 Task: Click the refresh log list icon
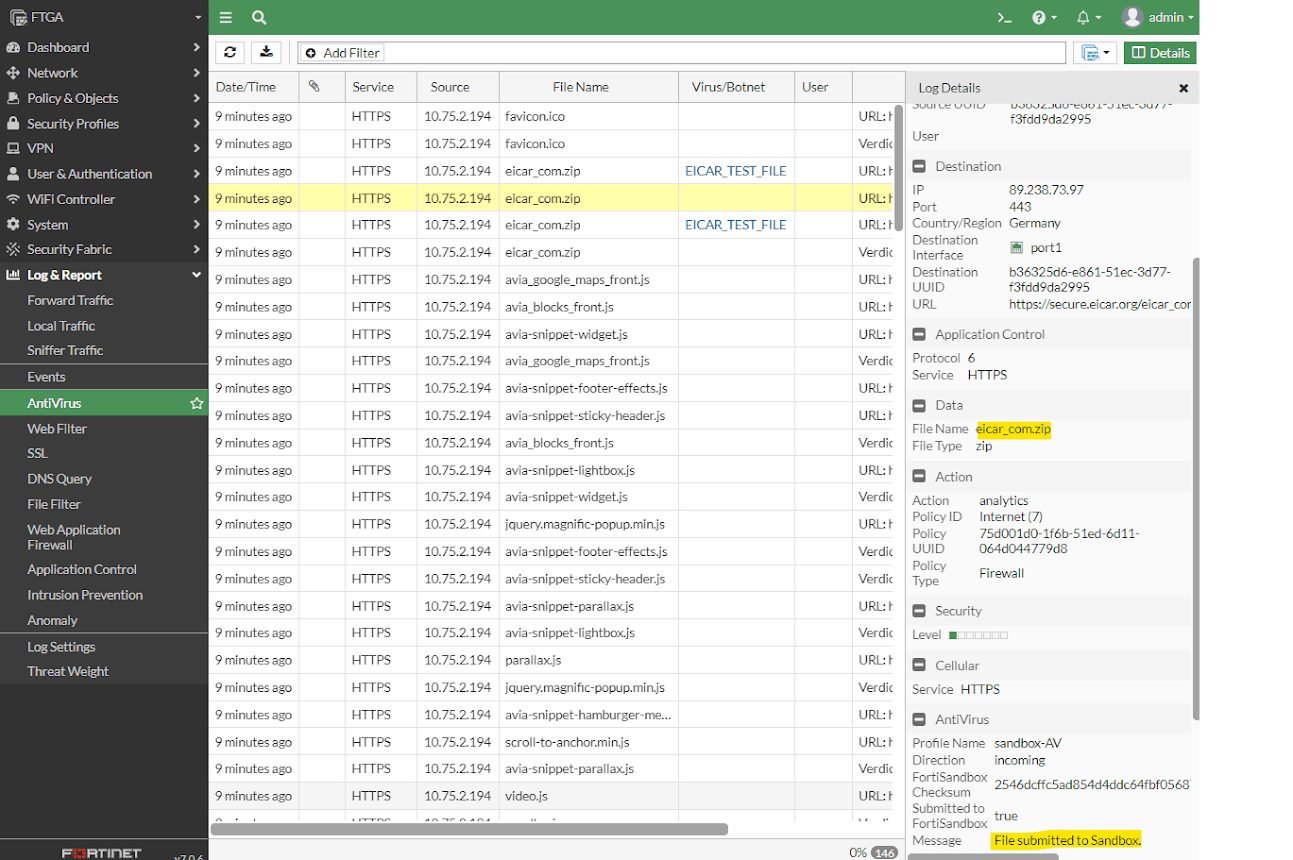tap(230, 52)
